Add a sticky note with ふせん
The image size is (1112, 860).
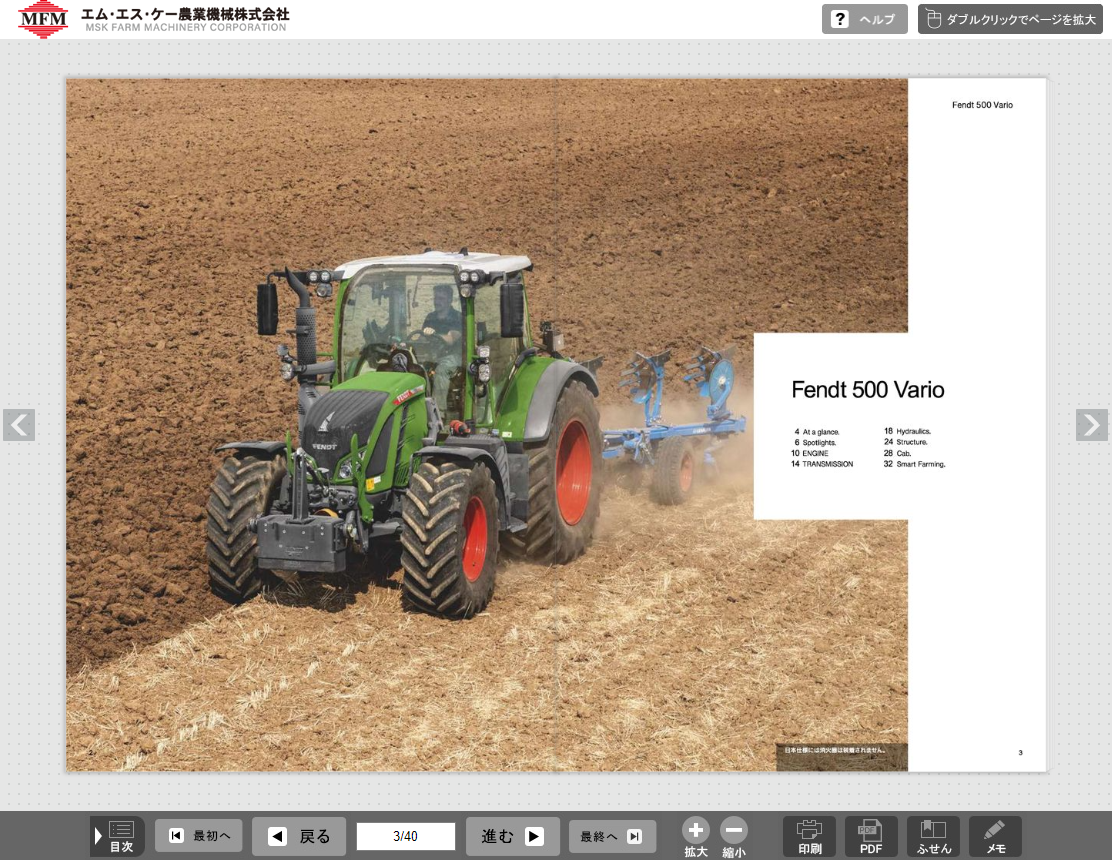933,837
